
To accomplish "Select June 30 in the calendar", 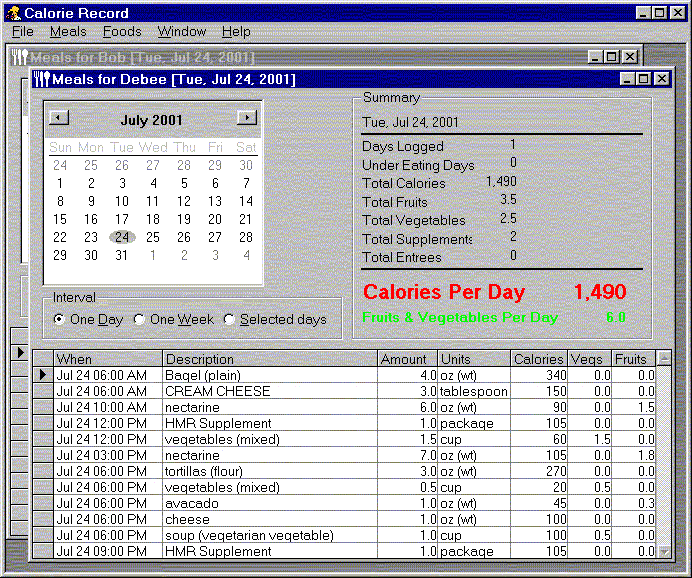I will 246,165.
